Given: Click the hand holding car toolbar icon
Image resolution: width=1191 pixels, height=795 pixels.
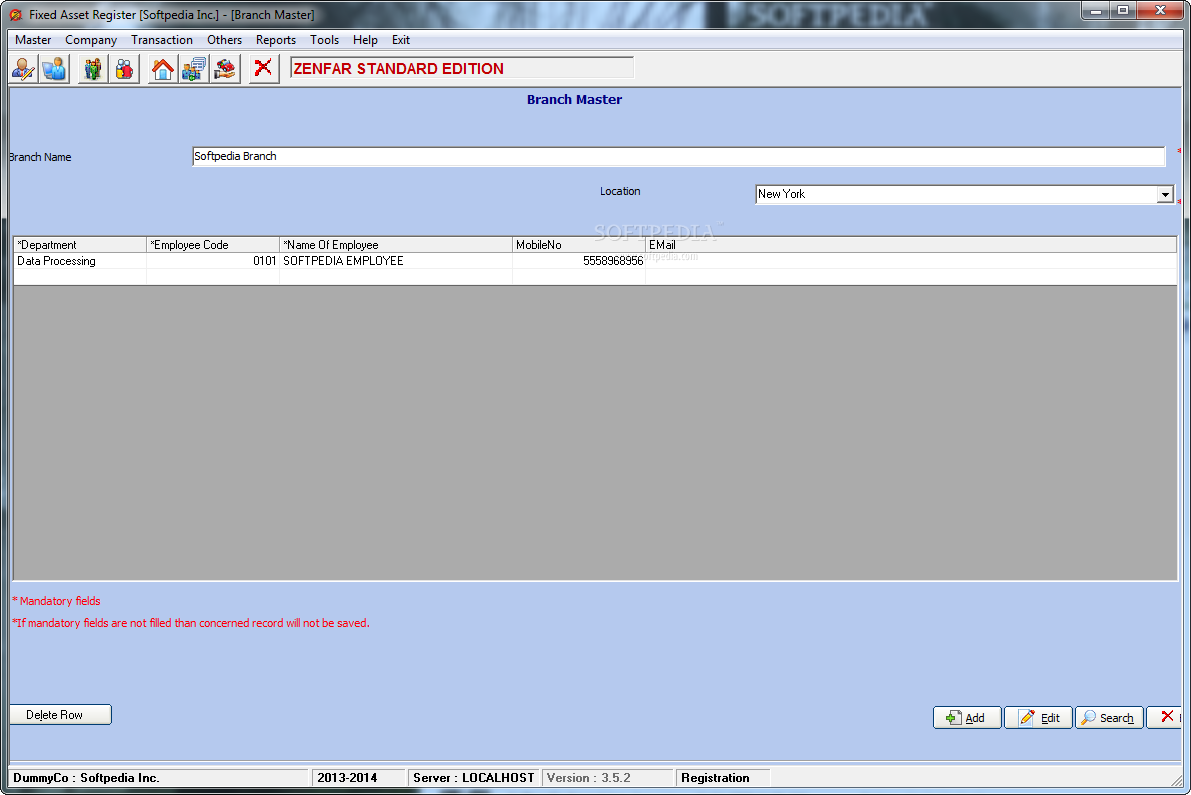Looking at the screenshot, I should [225, 69].
